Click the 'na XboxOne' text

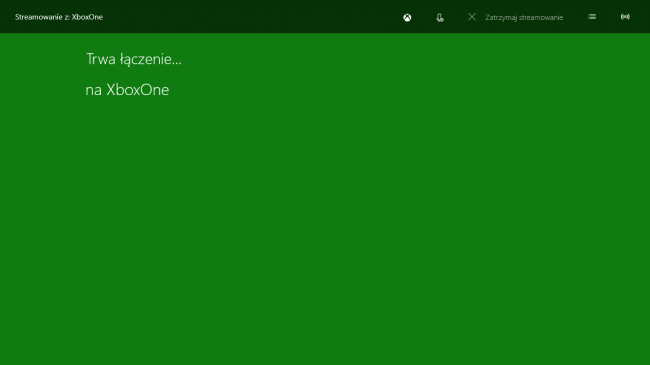pos(127,90)
